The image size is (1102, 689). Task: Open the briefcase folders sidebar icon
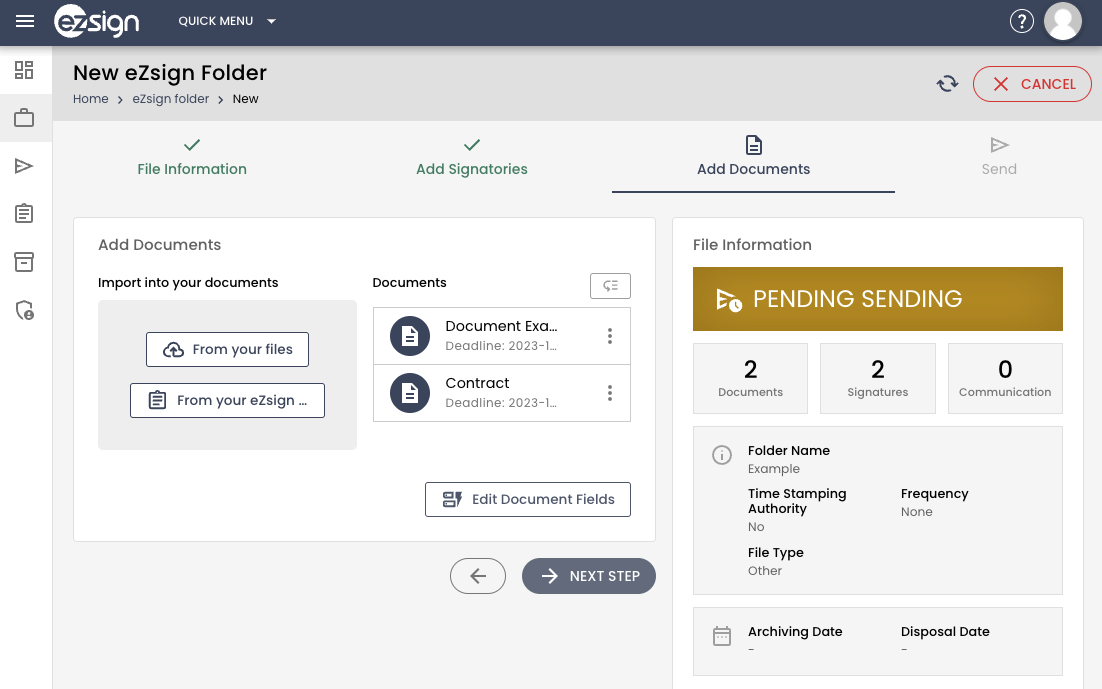[24, 117]
